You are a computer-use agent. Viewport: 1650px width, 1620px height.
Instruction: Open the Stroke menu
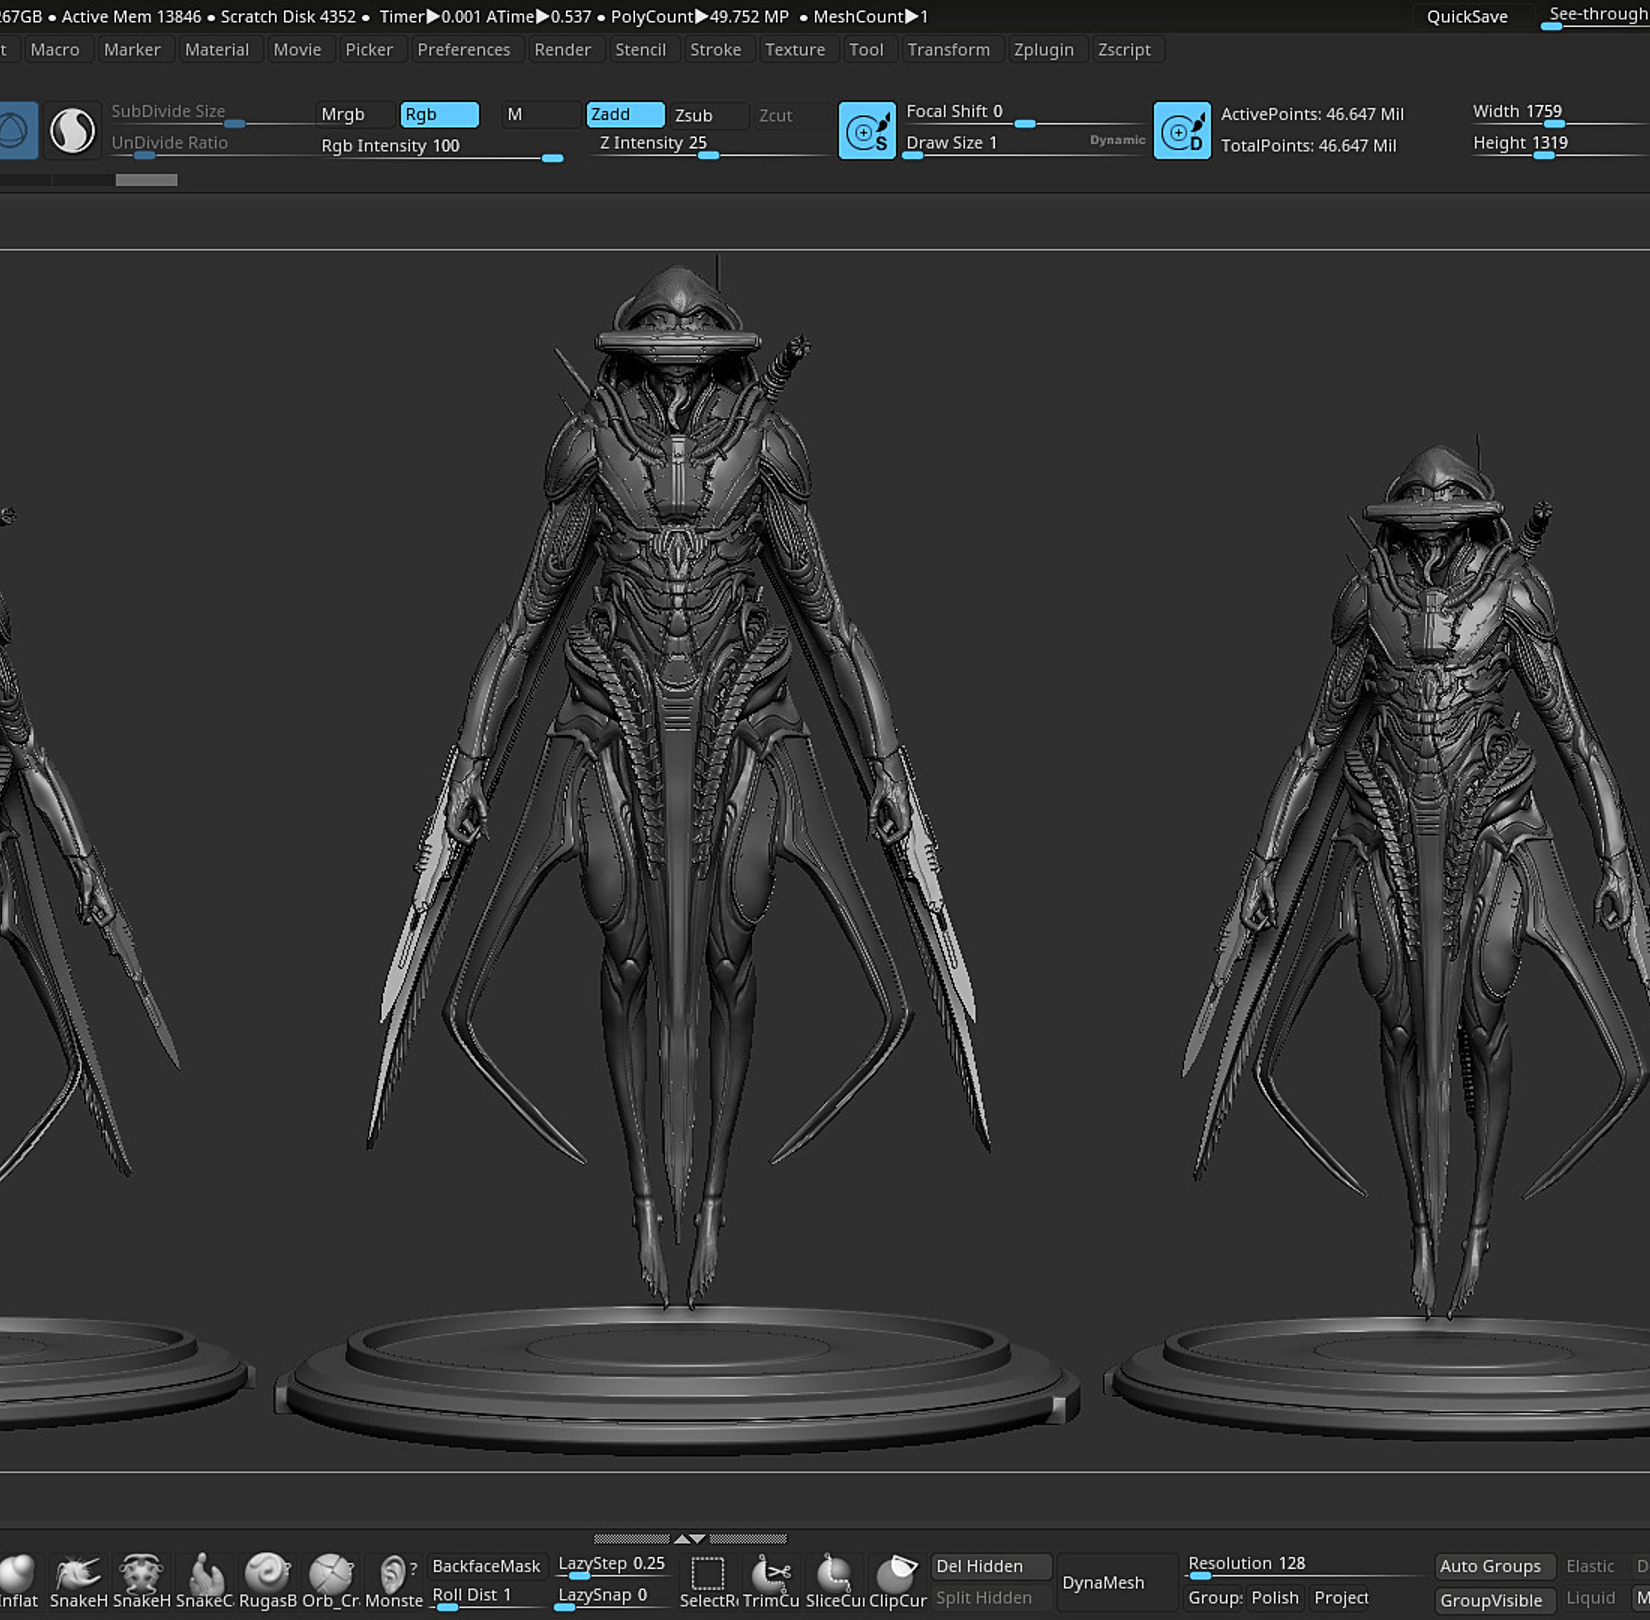tap(715, 49)
